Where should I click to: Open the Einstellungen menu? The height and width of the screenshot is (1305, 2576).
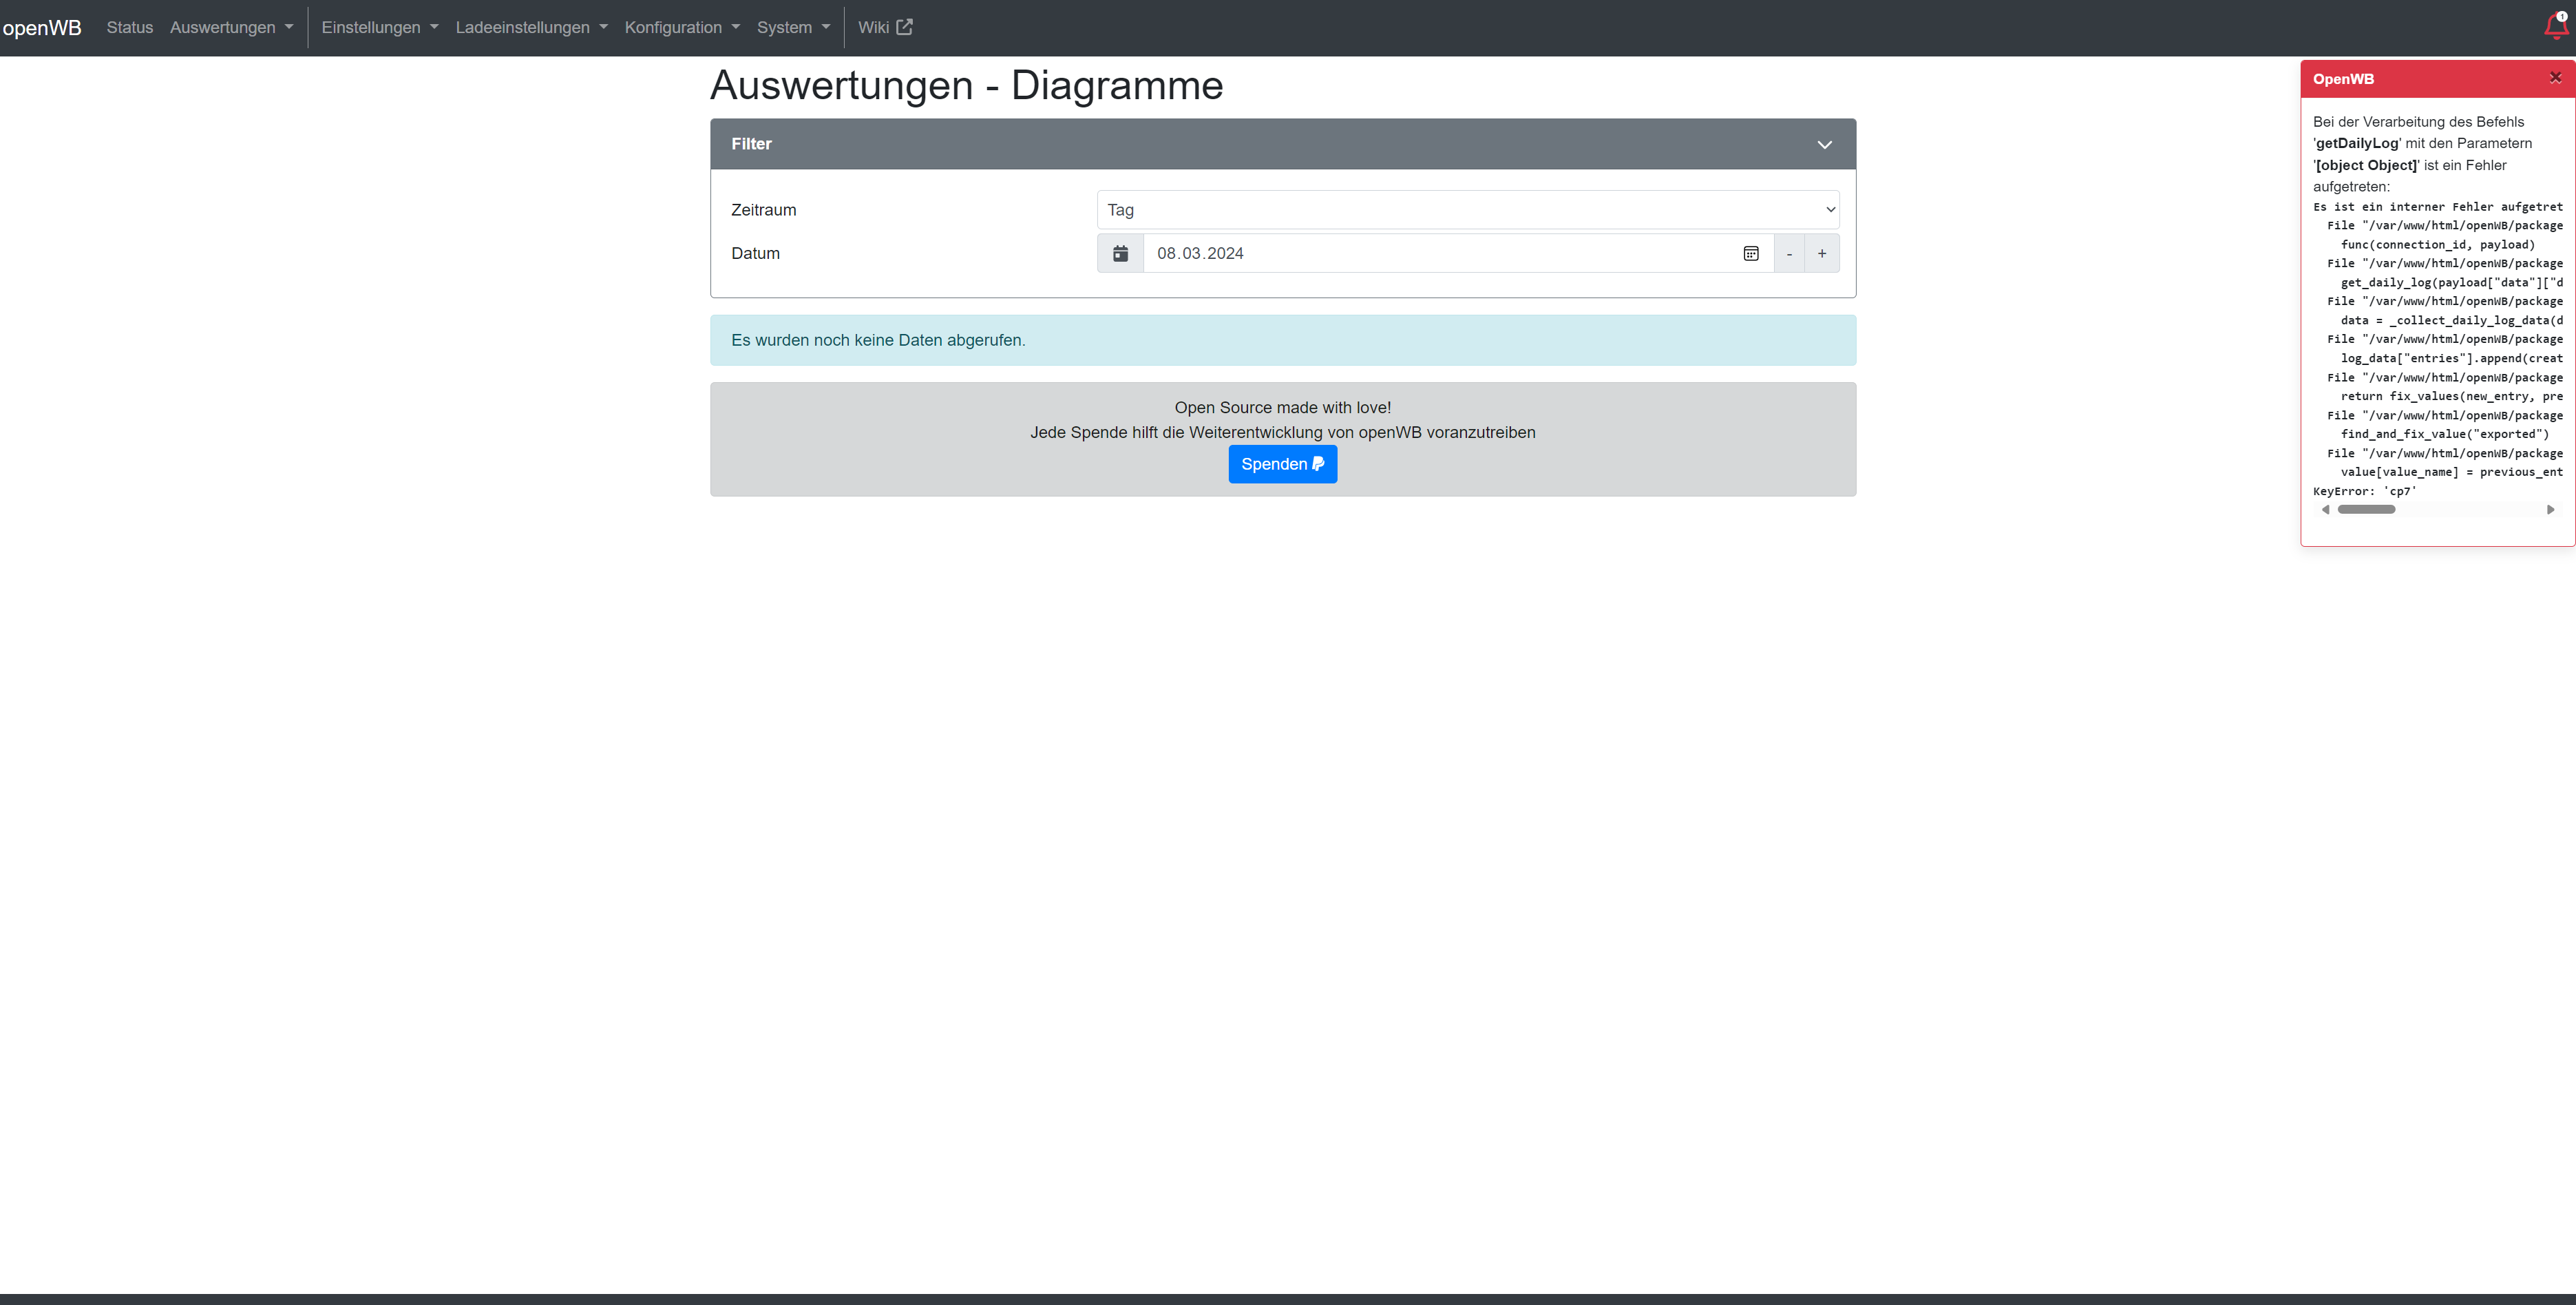(x=379, y=27)
